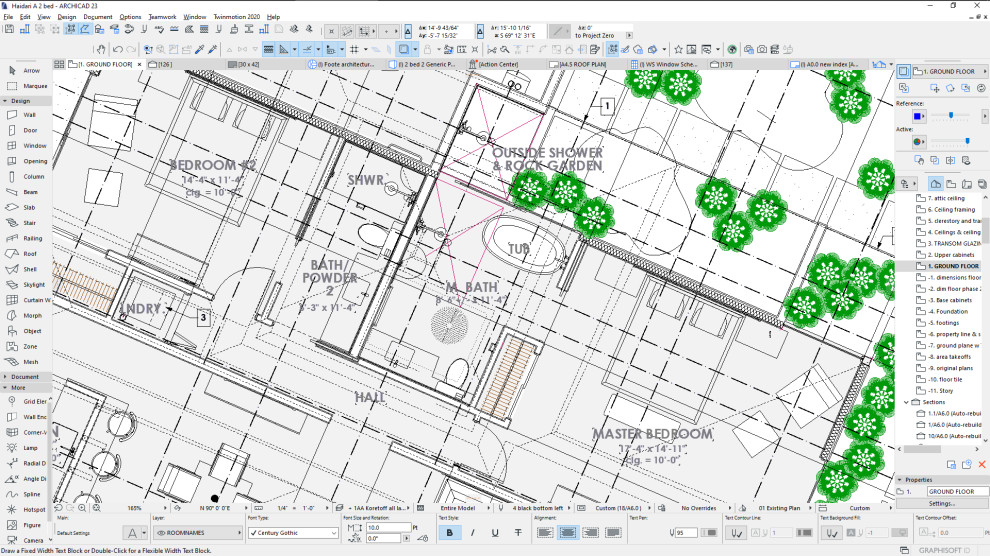The image size is (990, 556).
Task: Toggle underline text style
Action: click(495, 533)
